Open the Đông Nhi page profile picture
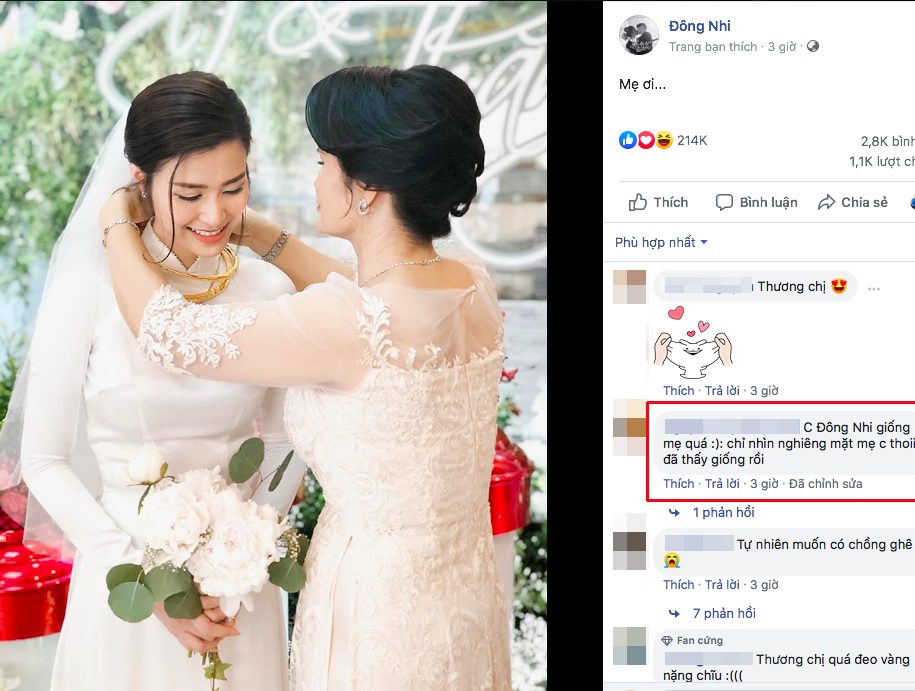 point(638,35)
